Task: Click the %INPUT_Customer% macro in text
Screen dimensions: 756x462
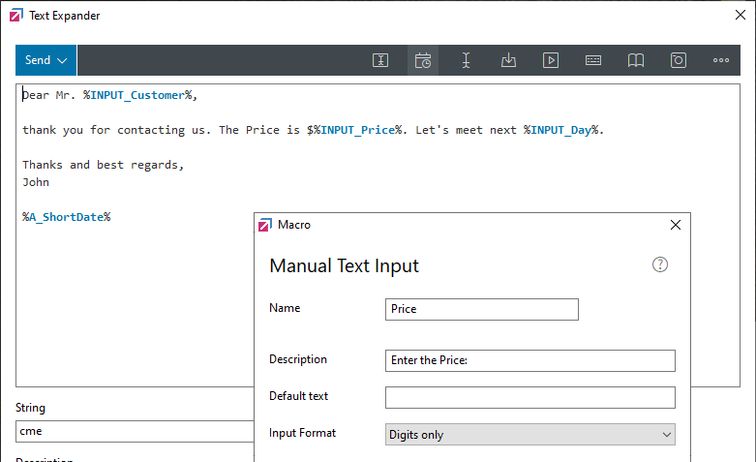Action: pos(134,95)
